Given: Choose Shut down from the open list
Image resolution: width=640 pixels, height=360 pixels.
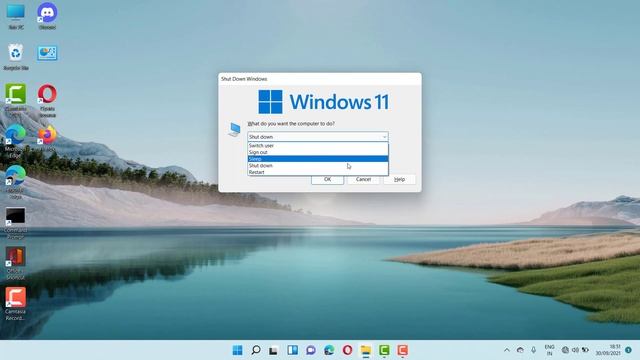Looking at the screenshot, I should point(318,165).
